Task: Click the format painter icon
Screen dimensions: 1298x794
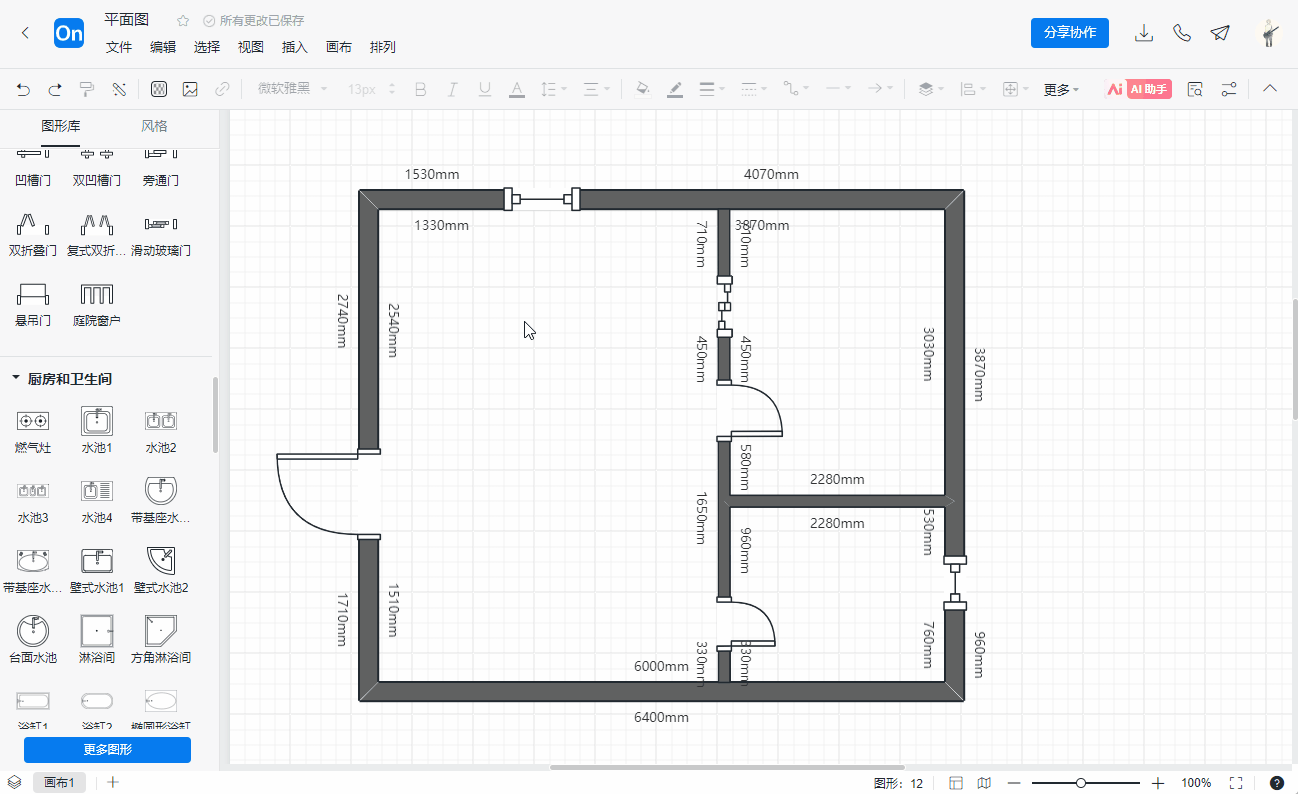Action: tap(87, 89)
